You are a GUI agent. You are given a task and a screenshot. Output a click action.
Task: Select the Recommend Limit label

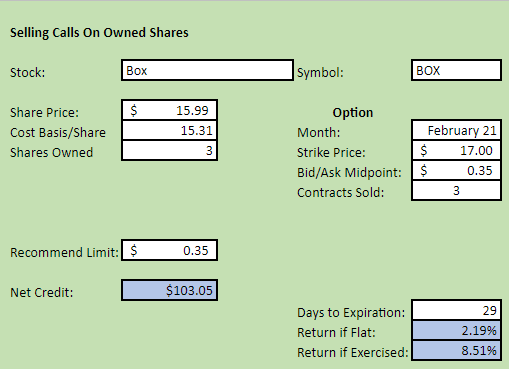[x=64, y=253]
